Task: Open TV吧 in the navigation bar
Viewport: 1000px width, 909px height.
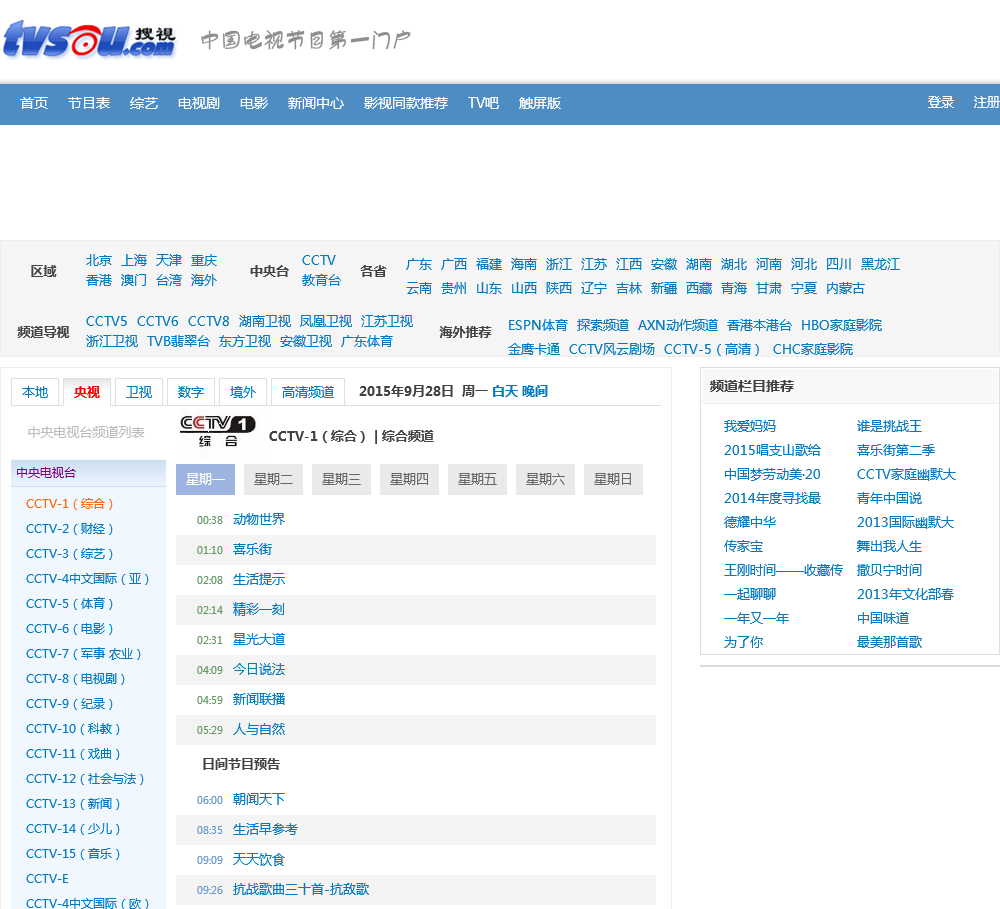Action: click(x=483, y=103)
